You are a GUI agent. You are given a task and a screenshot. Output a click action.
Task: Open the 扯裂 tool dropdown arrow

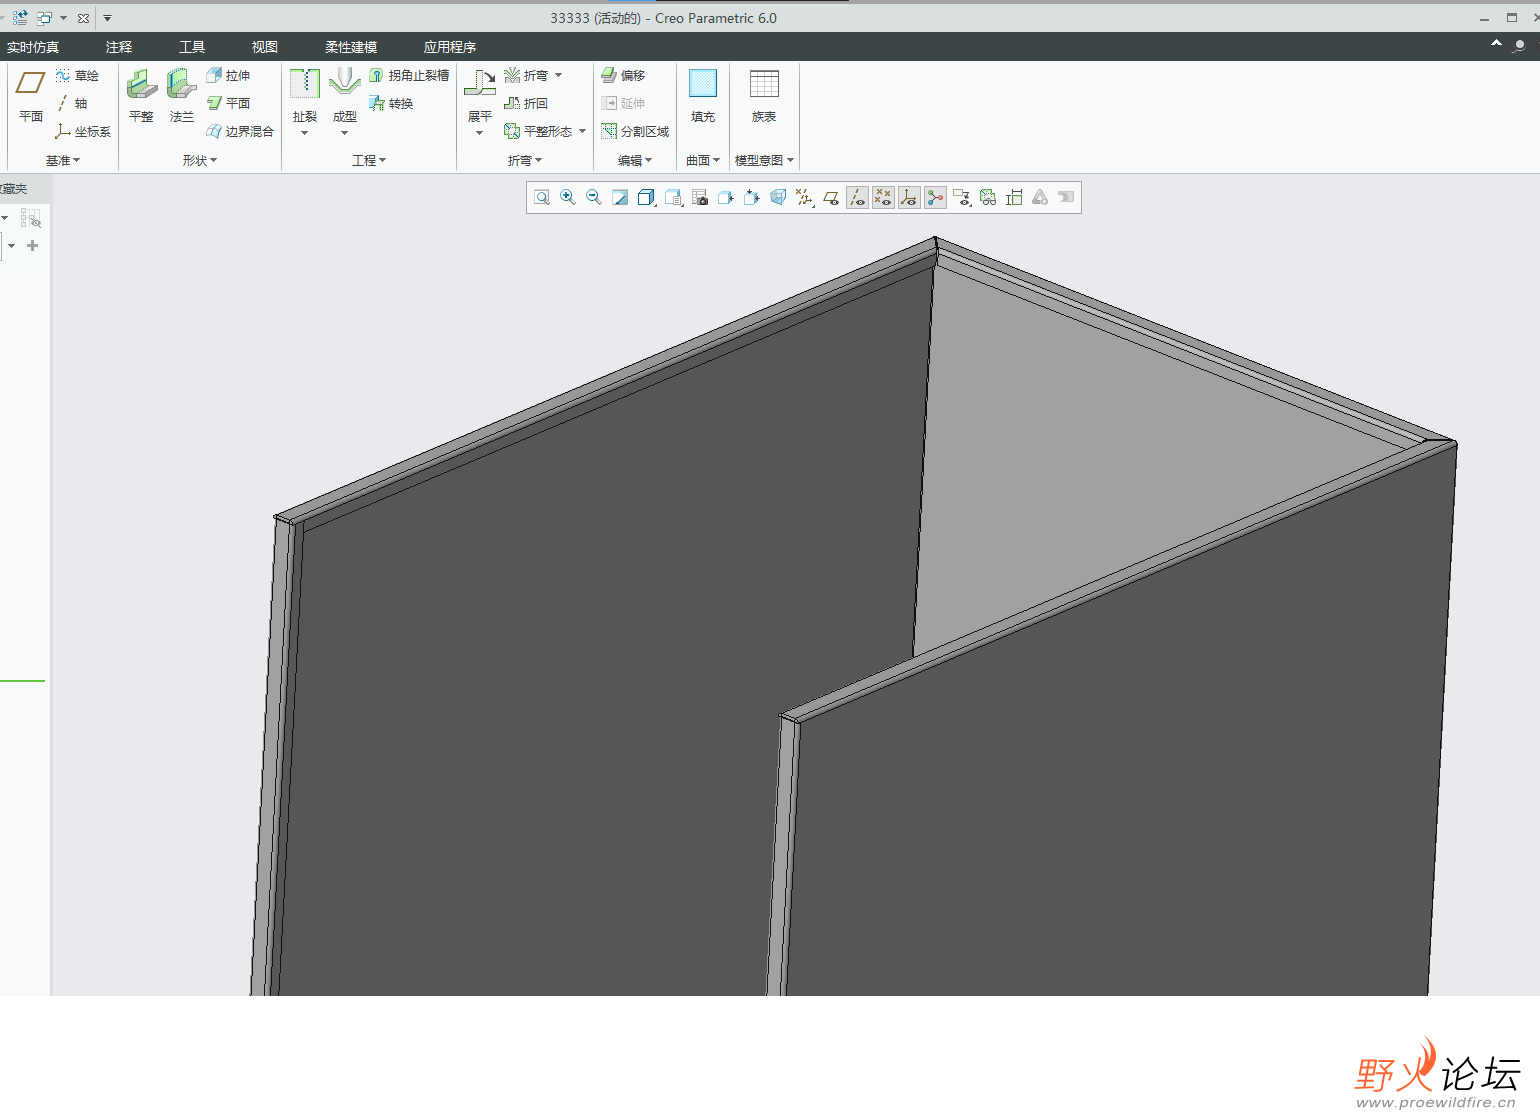(x=304, y=133)
